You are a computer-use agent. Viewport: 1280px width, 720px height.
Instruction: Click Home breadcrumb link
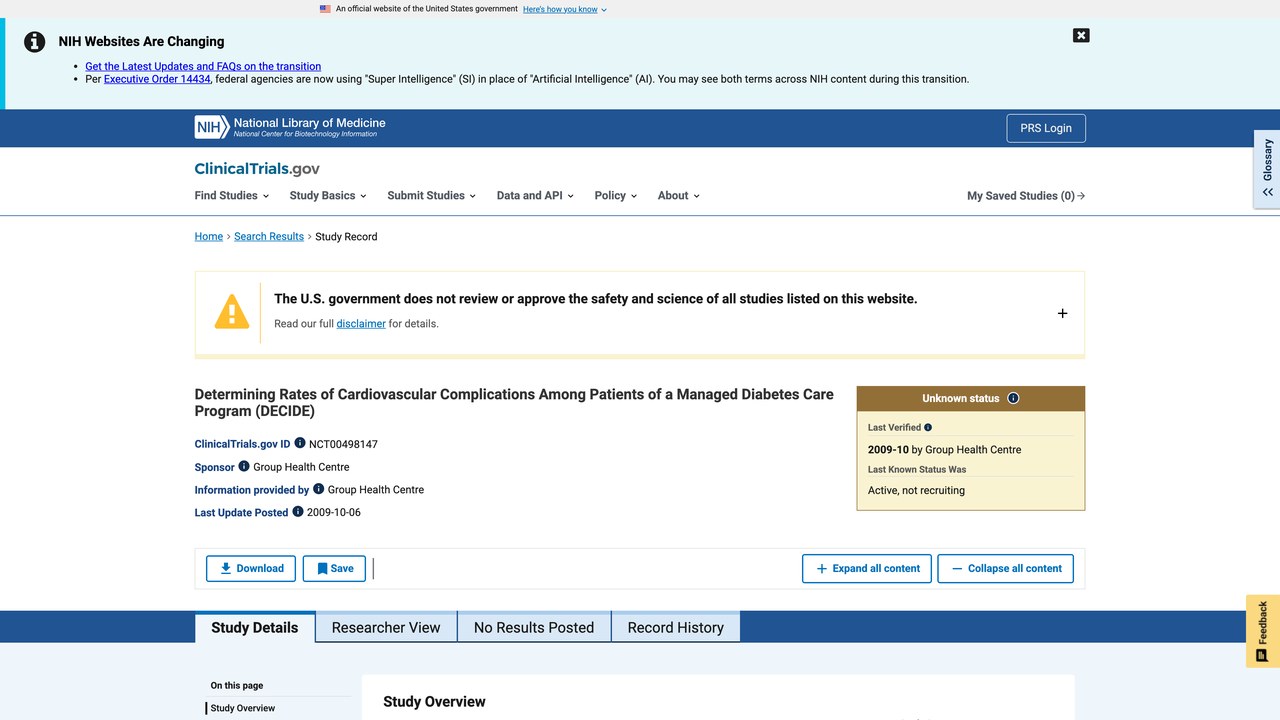209,237
